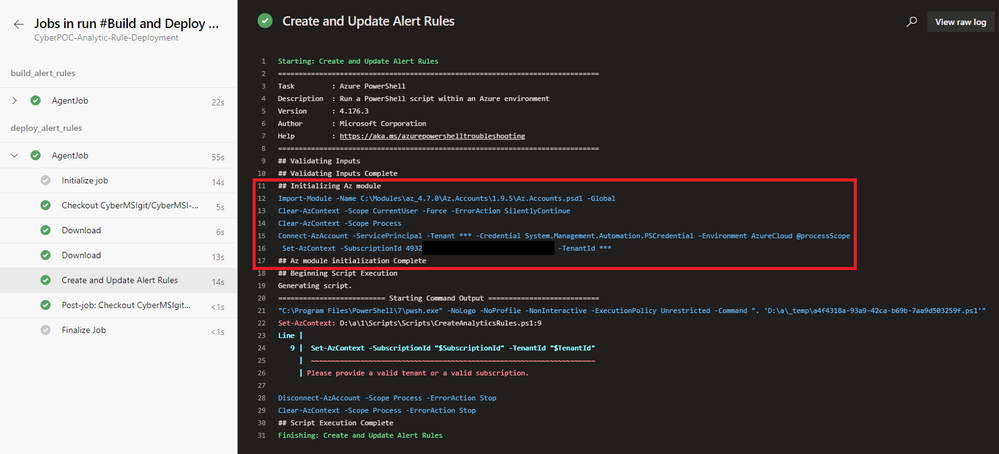Open the log search magnifier icon
The height and width of the screenshot is (454, 999).
[912, 22]
